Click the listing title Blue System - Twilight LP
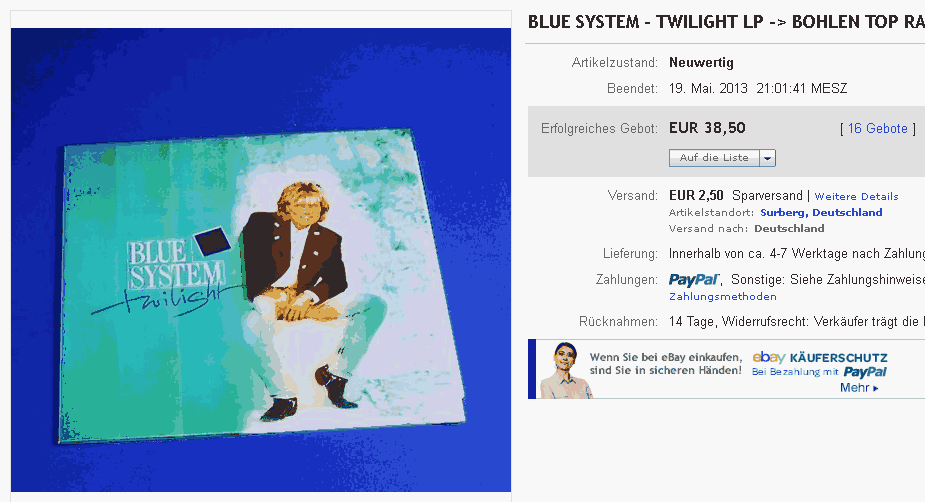The width and height of the screenshot is (925, 502). pyautogui.click(x=726, y=22)
